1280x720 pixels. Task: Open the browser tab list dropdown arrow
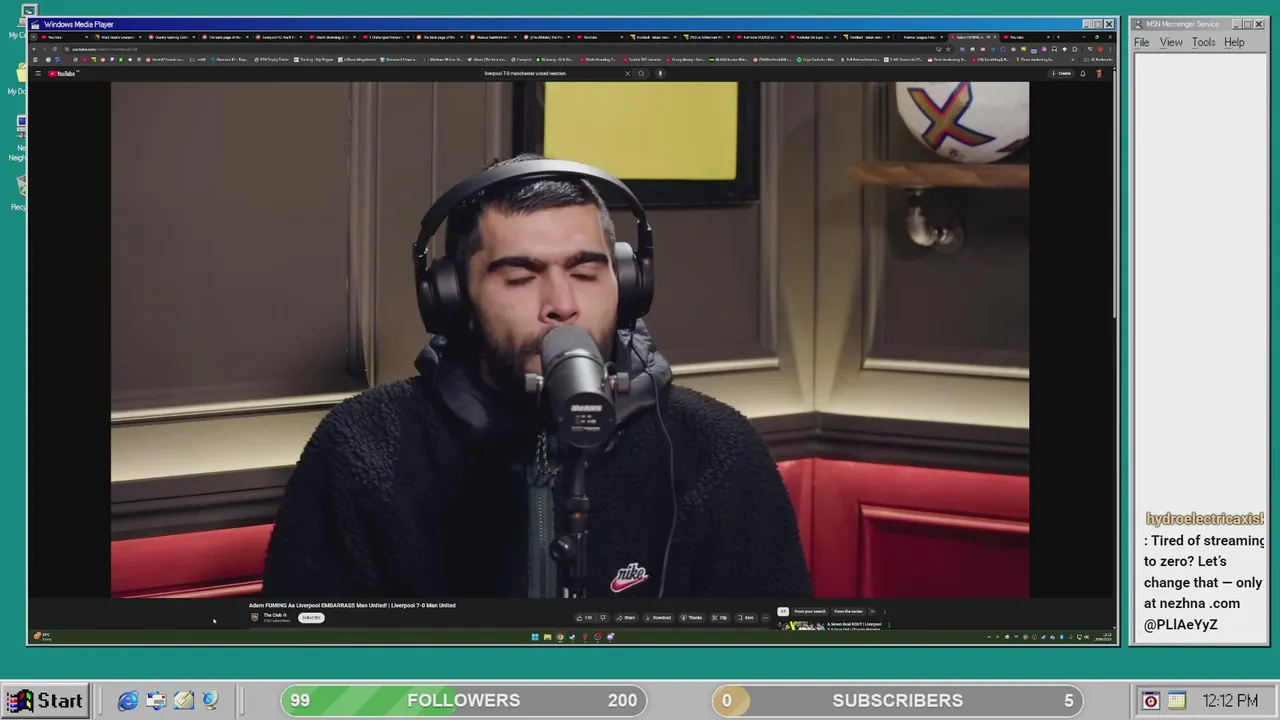click(34, 37)
